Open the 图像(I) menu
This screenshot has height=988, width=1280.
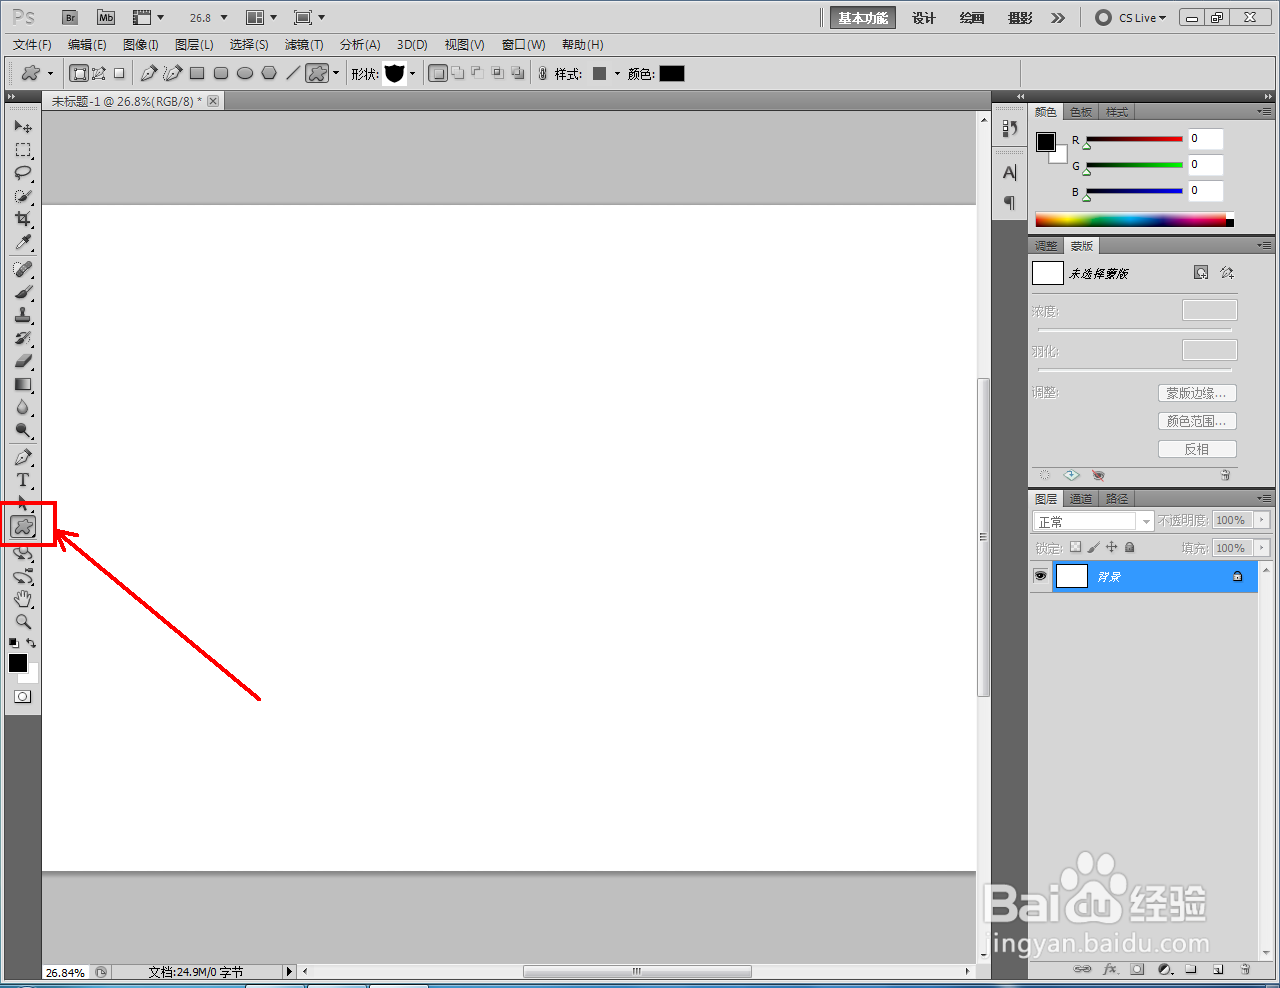(x=141, y=45)
